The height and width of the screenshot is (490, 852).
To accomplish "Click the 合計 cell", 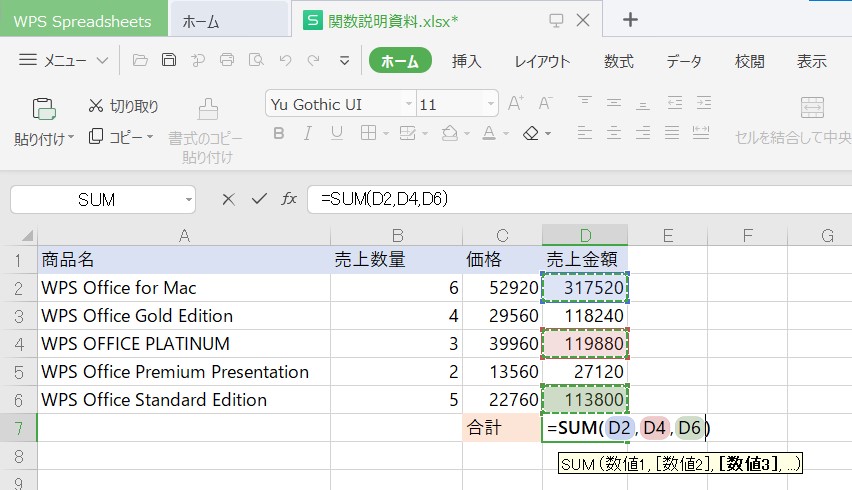I will pyautogui.click(x=502, y=428).
